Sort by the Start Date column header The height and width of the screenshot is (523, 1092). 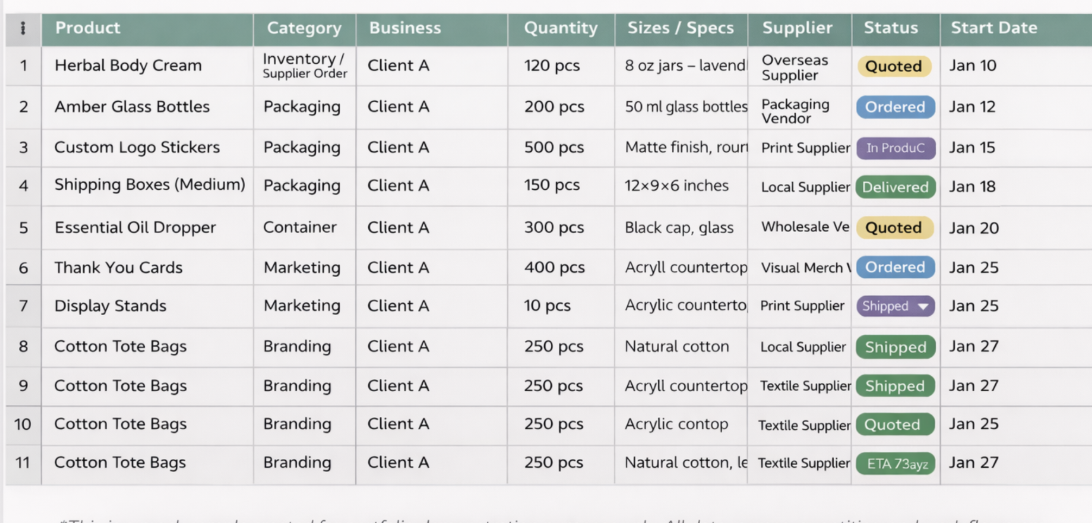coord(993,28)
